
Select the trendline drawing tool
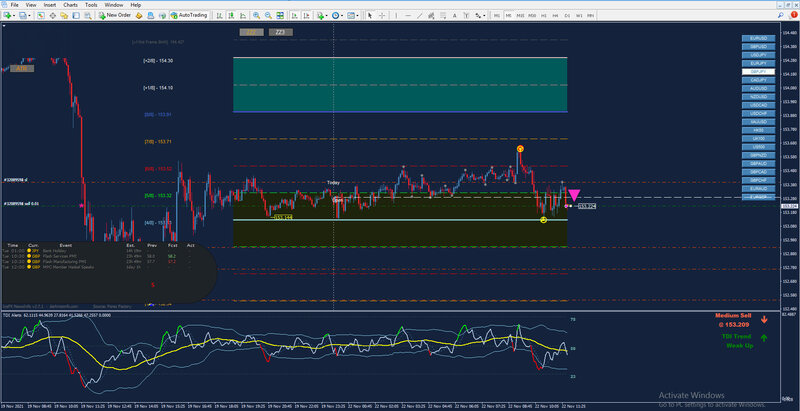pos(419,15)
